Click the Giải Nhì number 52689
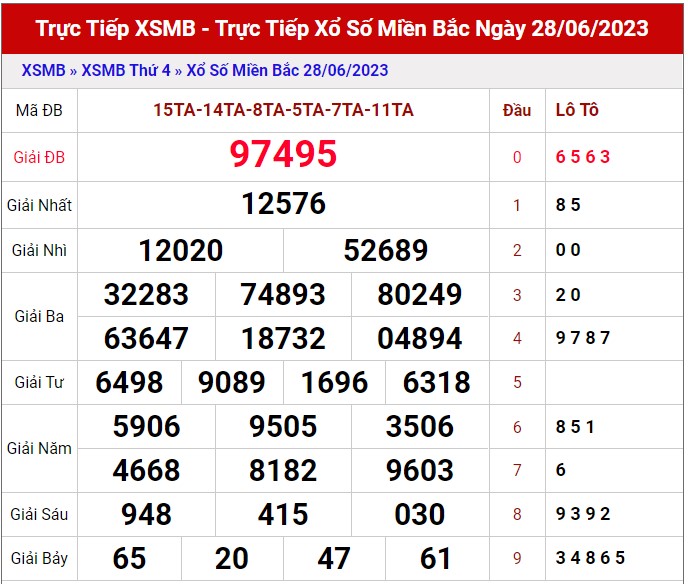The width and height of the screenshot is (688, 584). point(386,250)
